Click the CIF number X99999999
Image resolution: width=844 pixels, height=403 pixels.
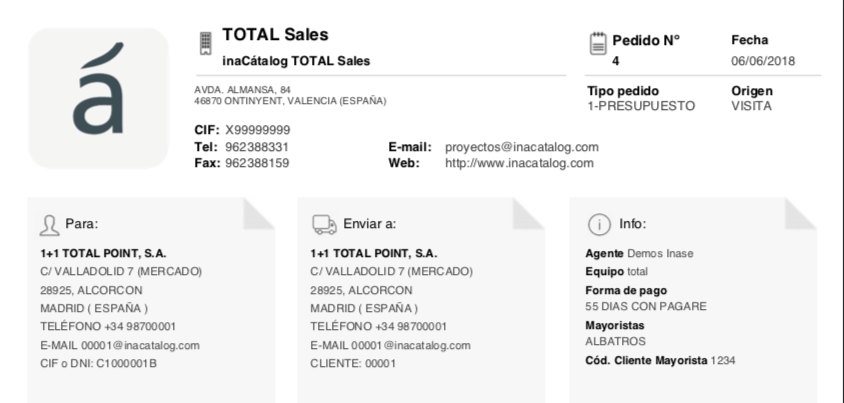coord(258,130)
